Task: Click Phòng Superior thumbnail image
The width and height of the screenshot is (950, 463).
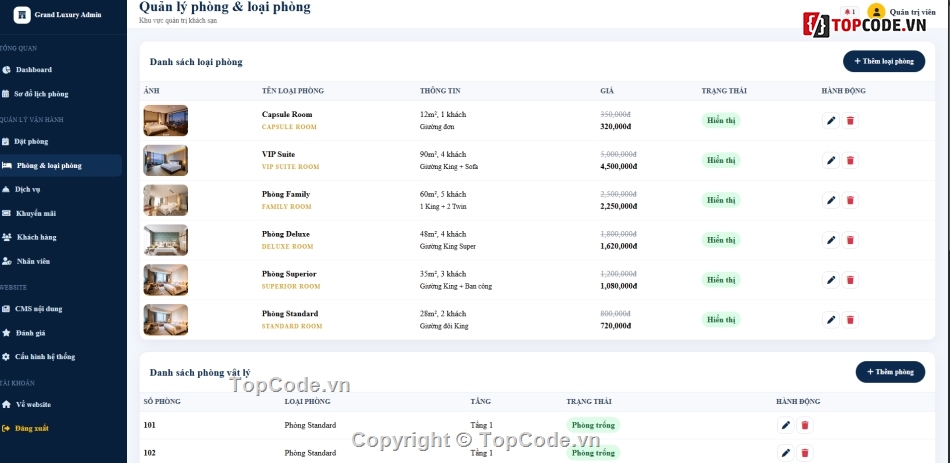Action: [x=165, y=280]
